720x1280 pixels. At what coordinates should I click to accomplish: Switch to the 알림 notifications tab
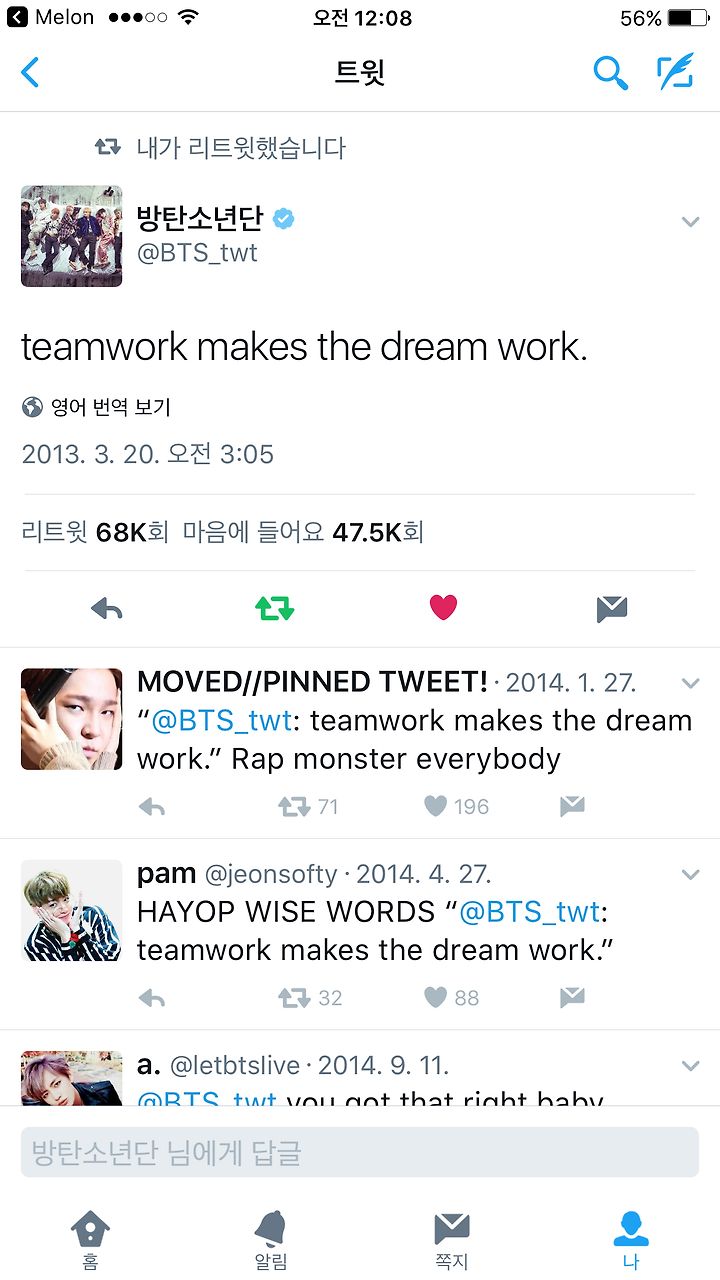coord(271,1239)
